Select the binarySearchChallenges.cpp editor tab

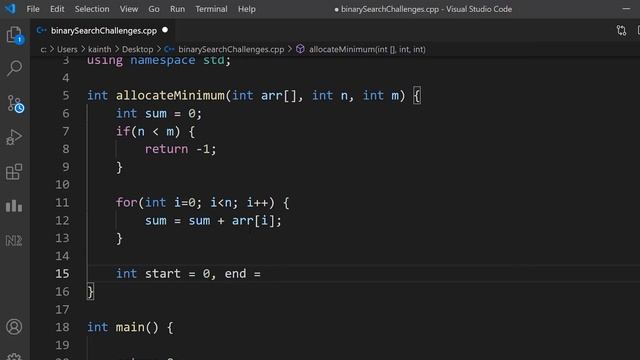click(102, 30)
